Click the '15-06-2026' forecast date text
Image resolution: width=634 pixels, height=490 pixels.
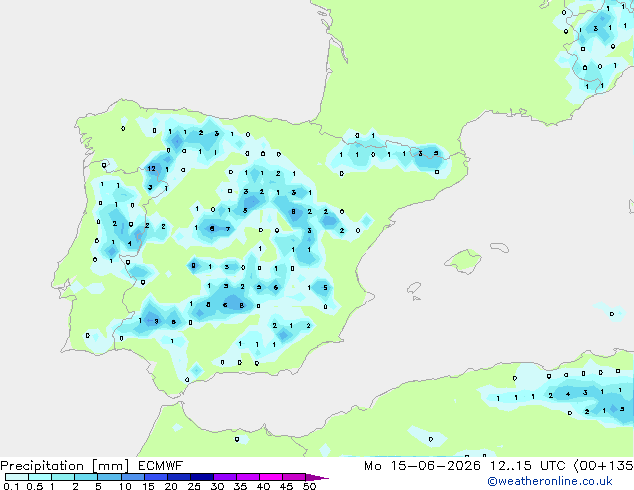click(436, 466)
